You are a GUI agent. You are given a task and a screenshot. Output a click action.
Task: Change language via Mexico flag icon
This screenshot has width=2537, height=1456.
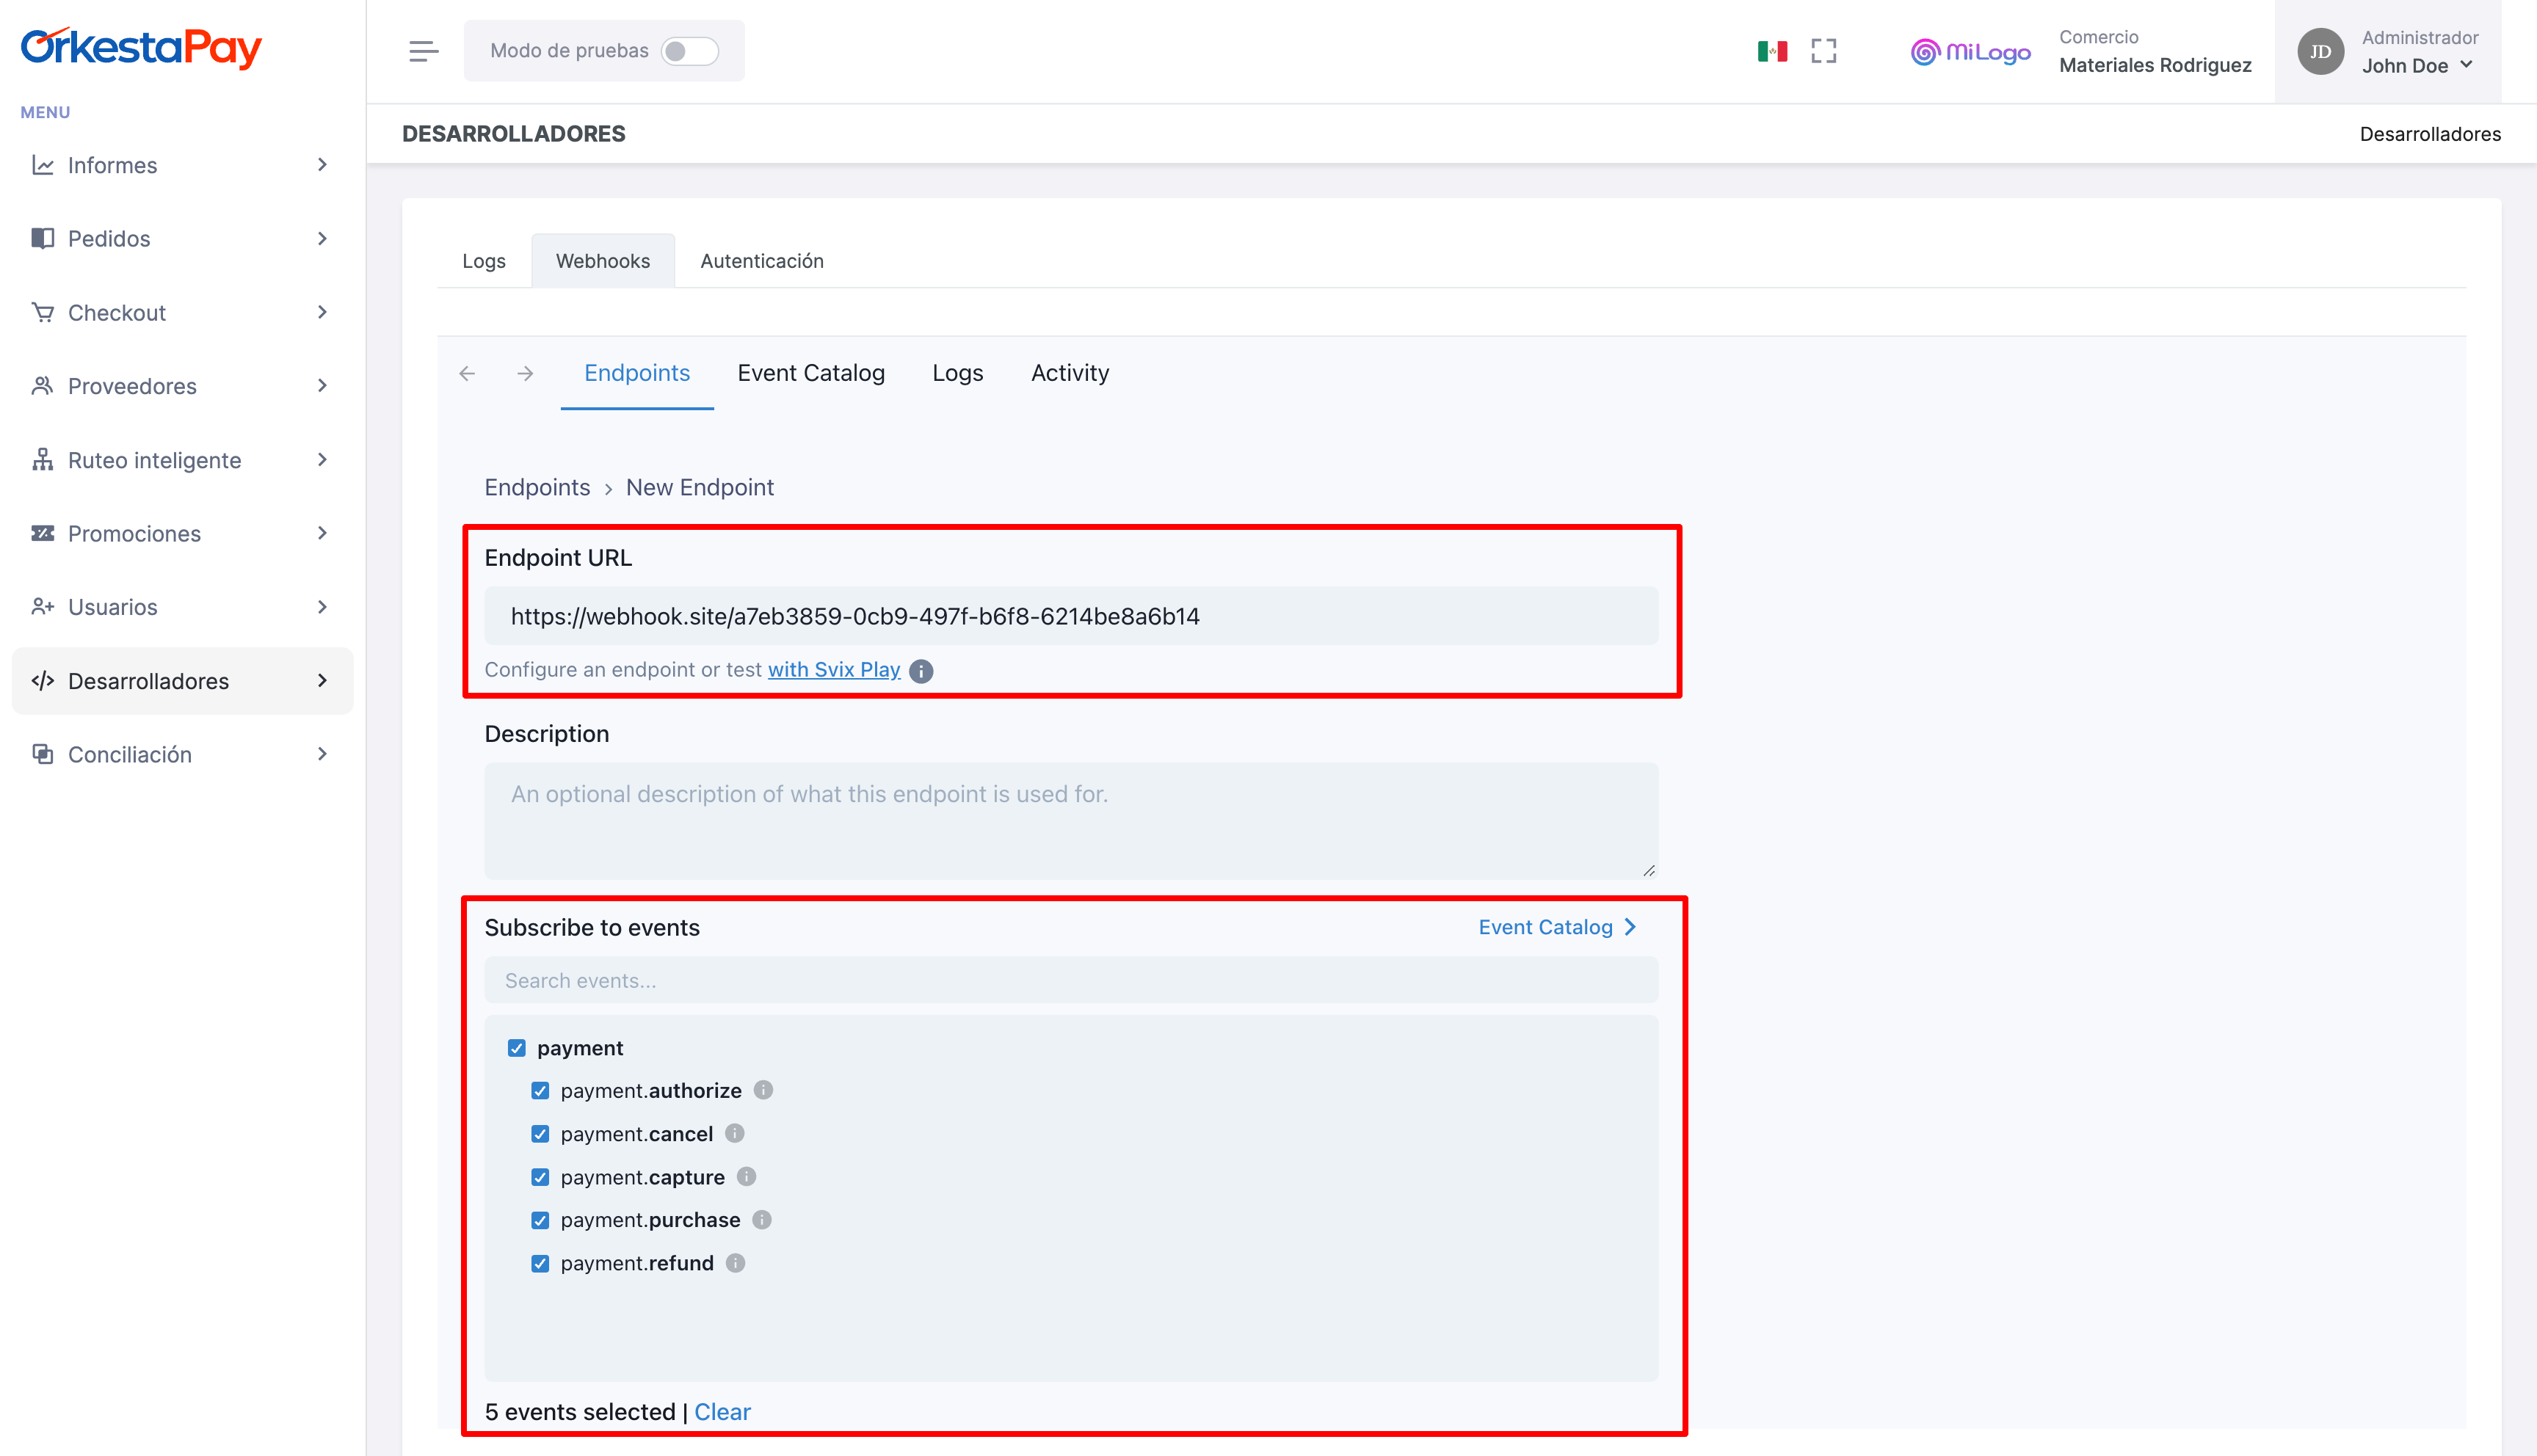pyautogui.click(x=1772, y=51)
